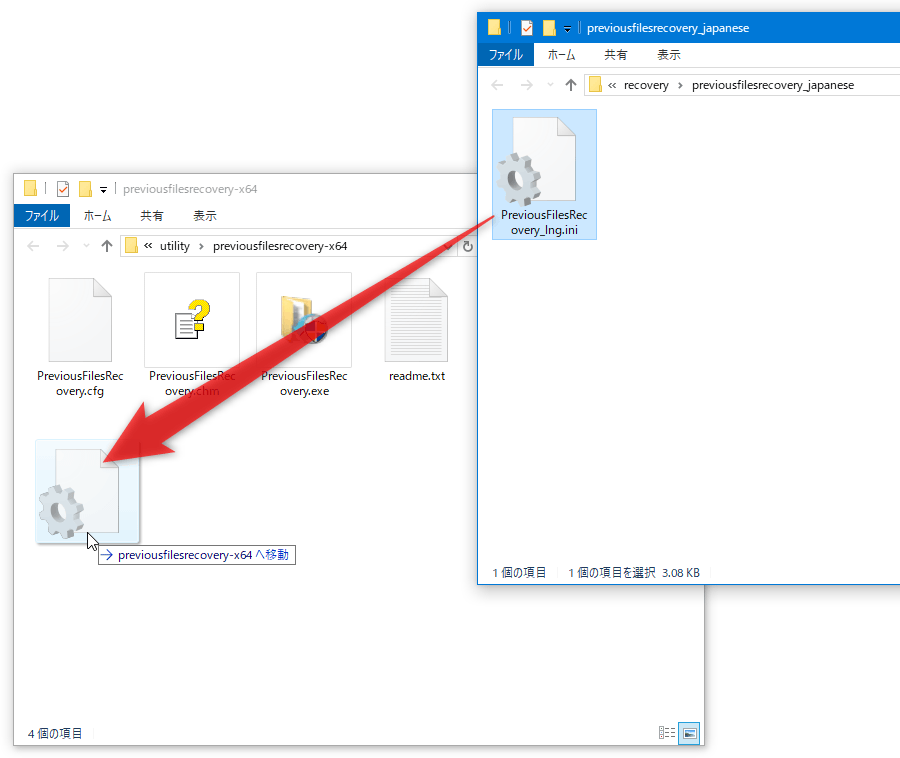
Task: Click 4 個の項目 status text
Action: (55, 733)
